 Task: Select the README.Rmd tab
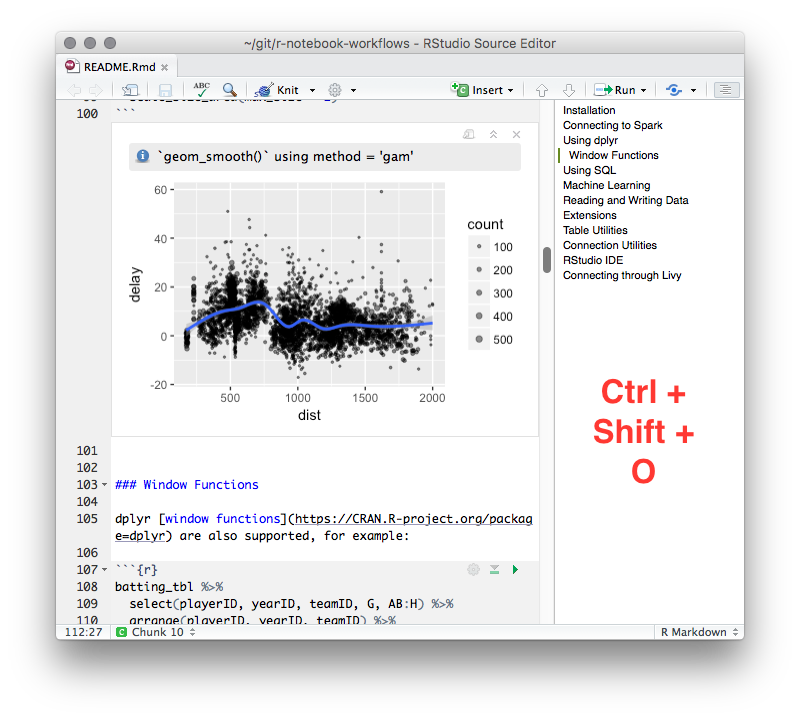point(111,66)
